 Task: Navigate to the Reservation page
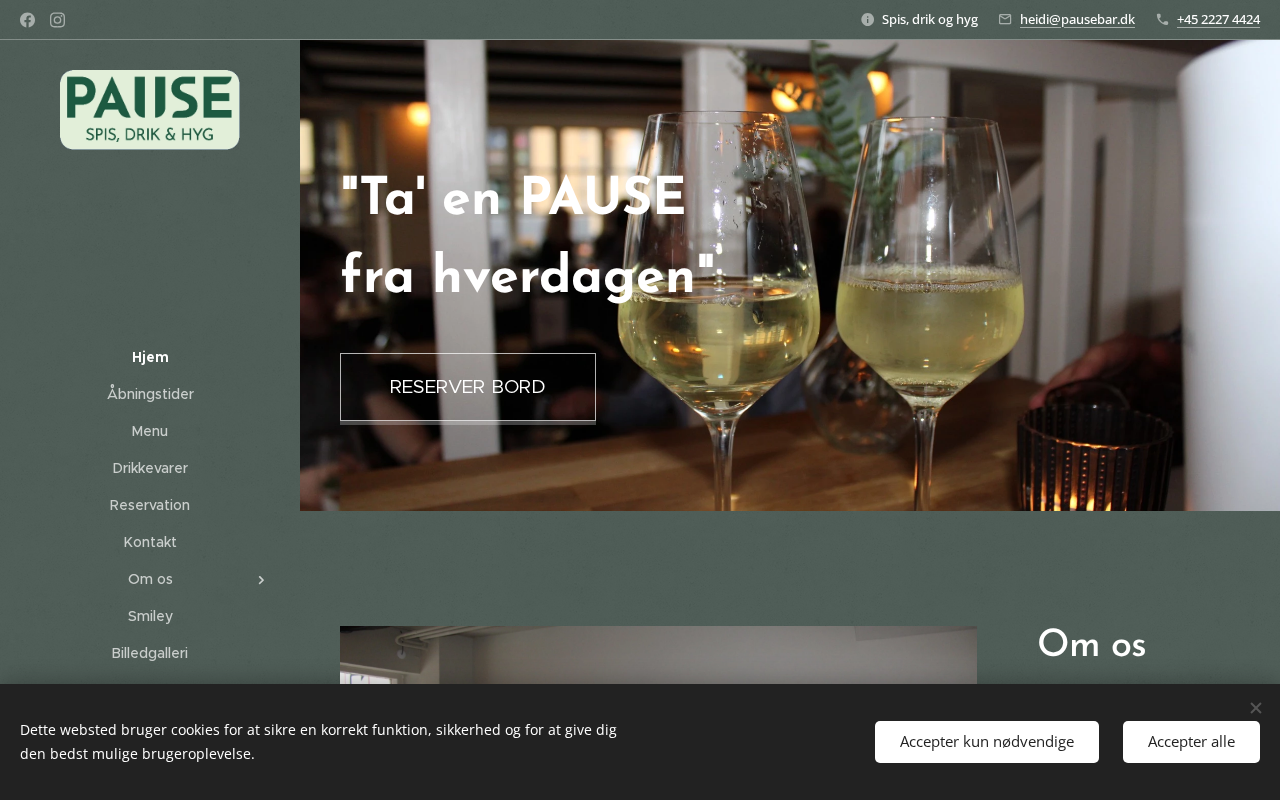(x=150, y=505)
